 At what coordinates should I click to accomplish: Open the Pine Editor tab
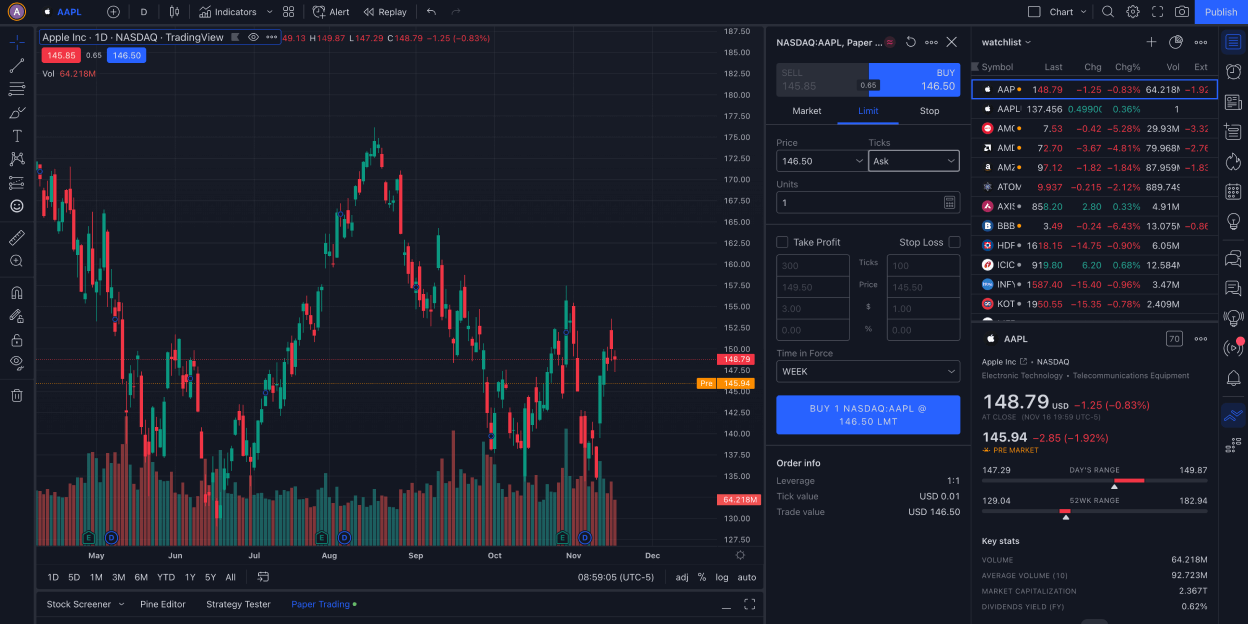tap(162, 604)
